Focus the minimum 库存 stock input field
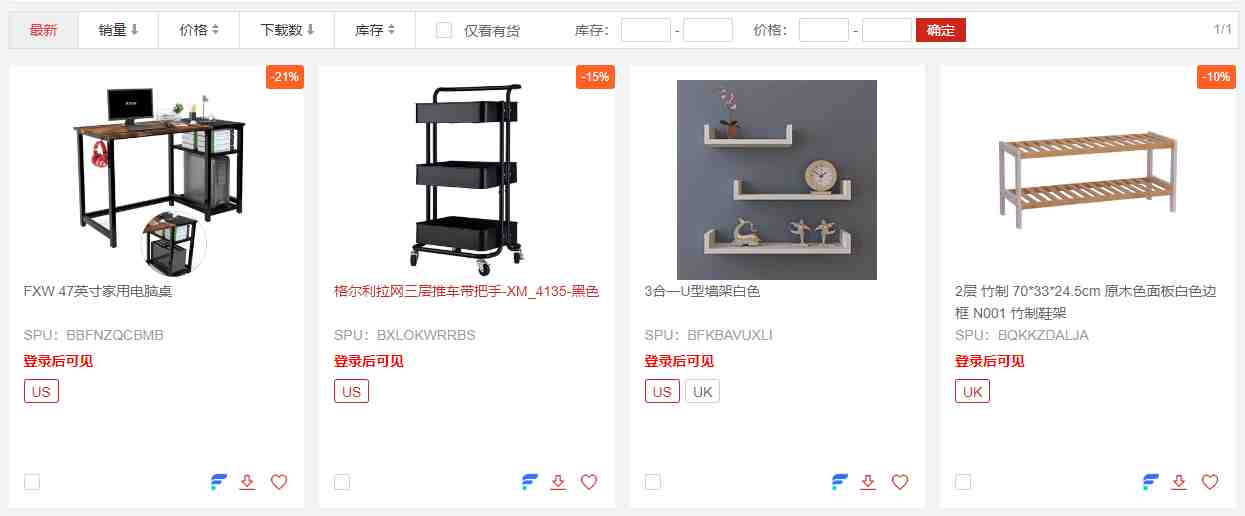1245x516 pixels. point(646,30)
